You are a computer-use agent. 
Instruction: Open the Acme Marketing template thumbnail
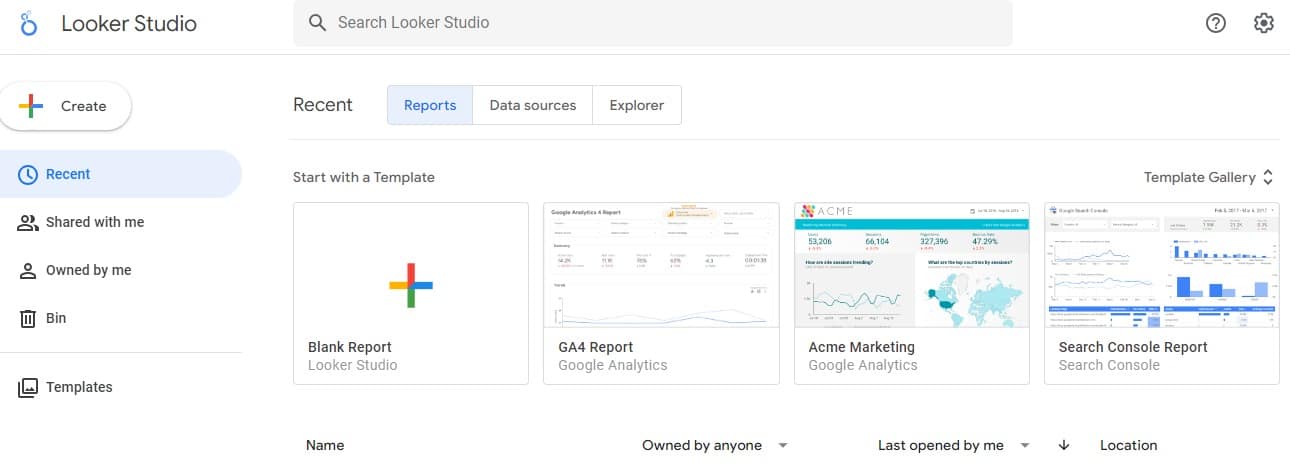click(911, 266)
